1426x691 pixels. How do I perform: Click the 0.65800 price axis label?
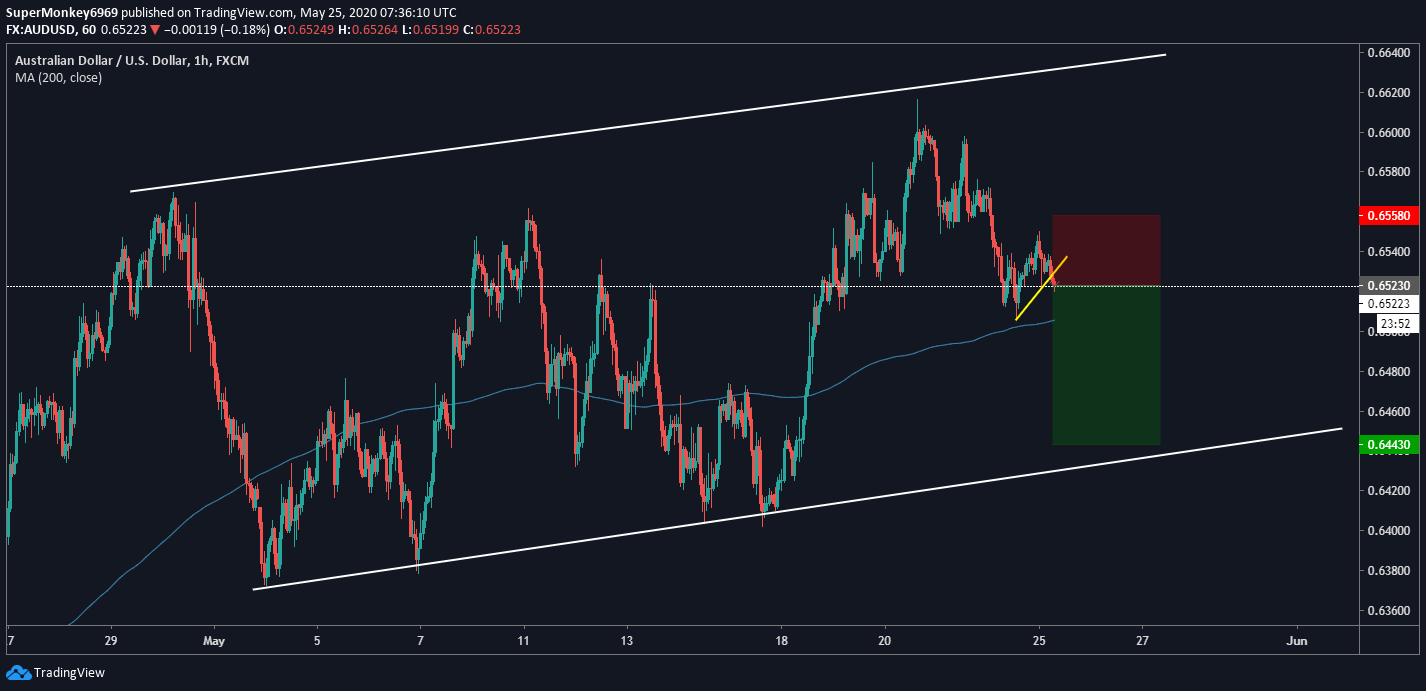(1388, 172)
